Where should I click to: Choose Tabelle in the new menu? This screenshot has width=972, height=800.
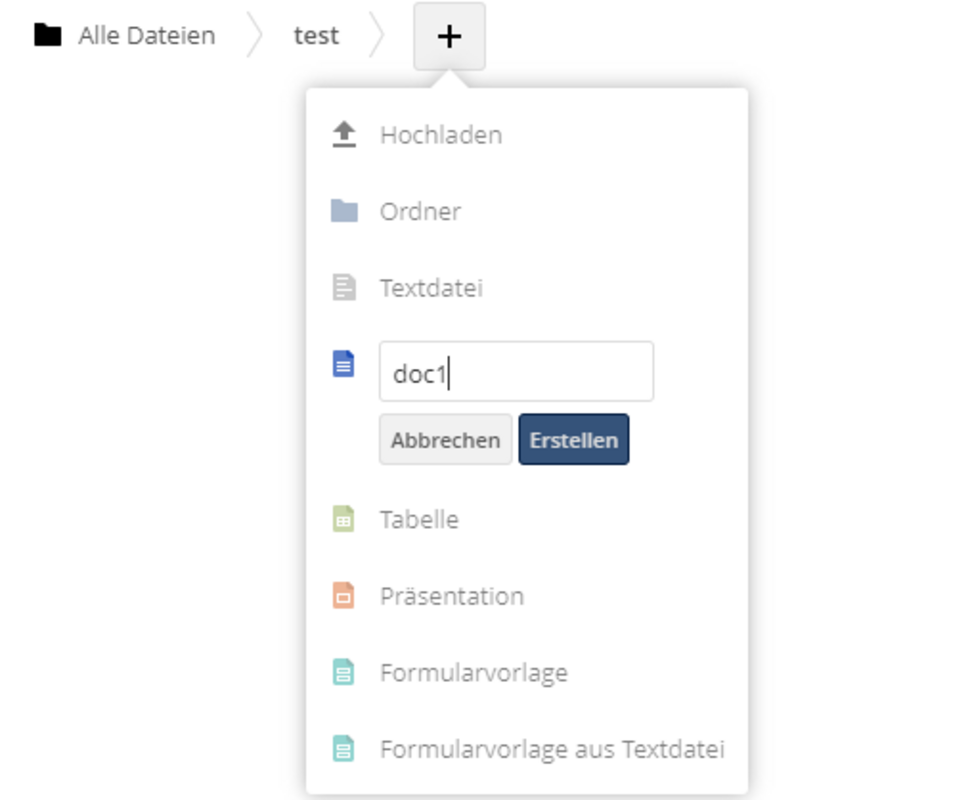(x=419, y=520)
